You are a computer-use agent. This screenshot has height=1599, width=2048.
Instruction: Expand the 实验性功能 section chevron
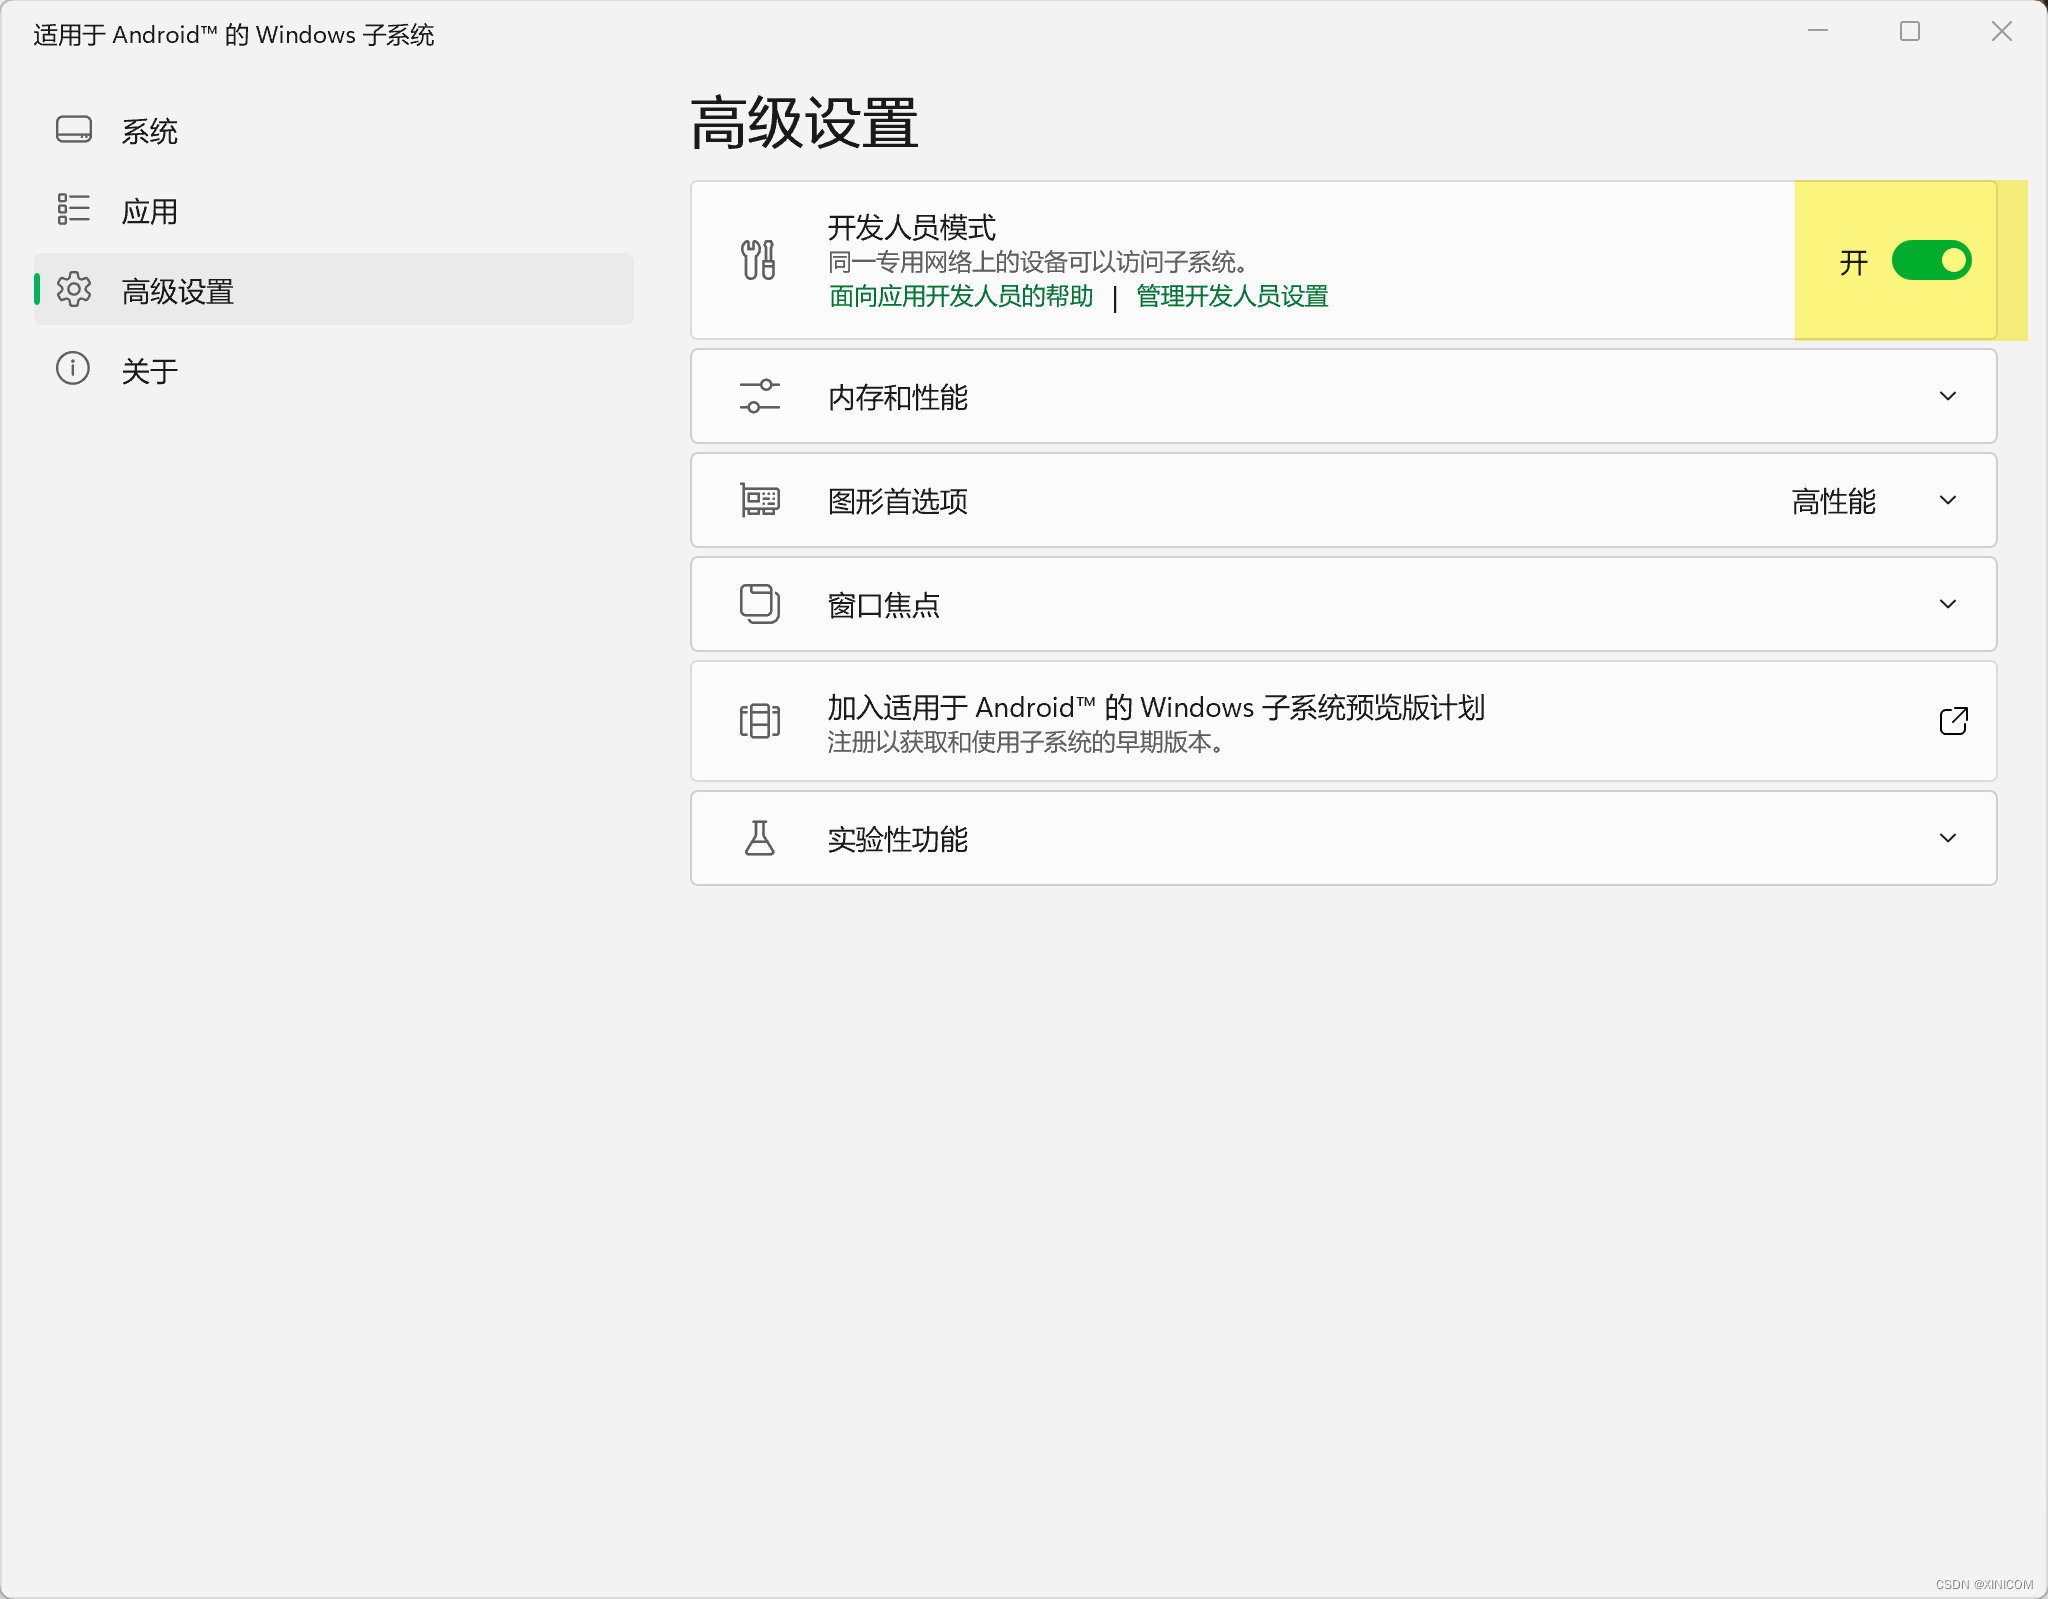pos(1947,838)
